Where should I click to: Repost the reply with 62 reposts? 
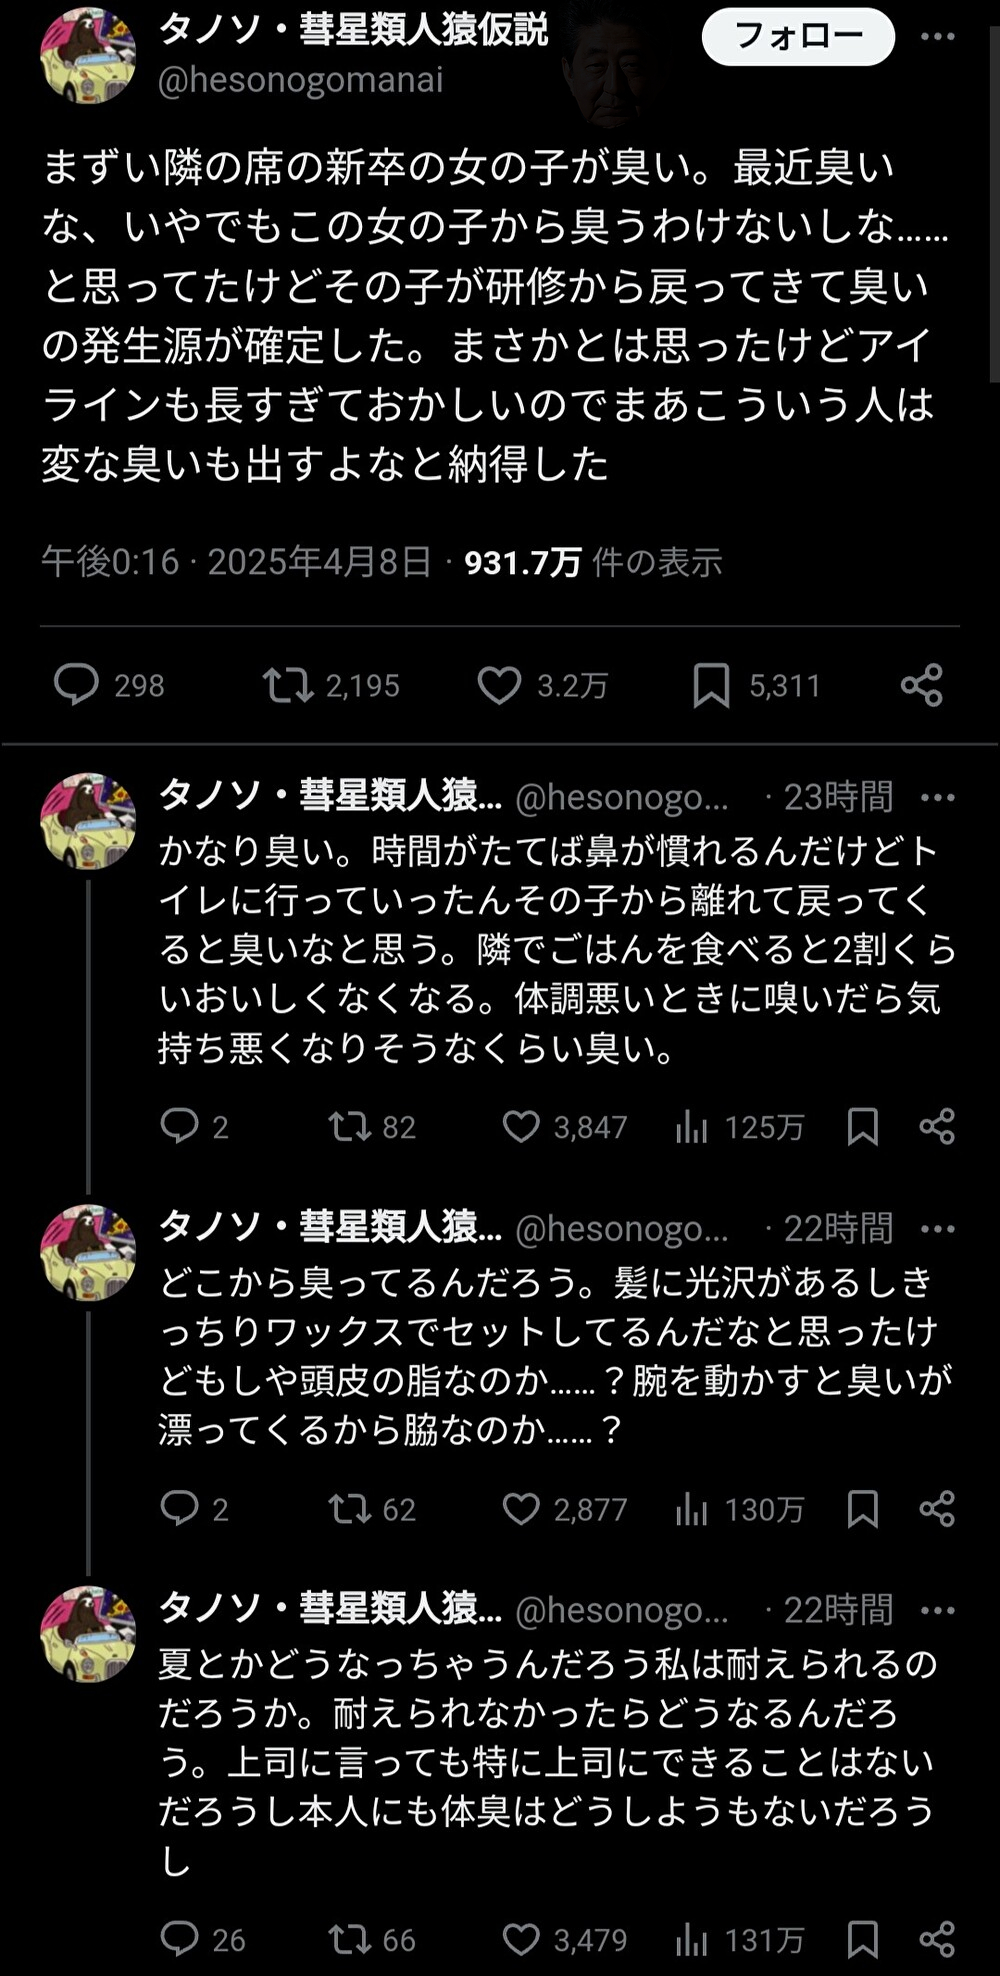(350, 1509)
